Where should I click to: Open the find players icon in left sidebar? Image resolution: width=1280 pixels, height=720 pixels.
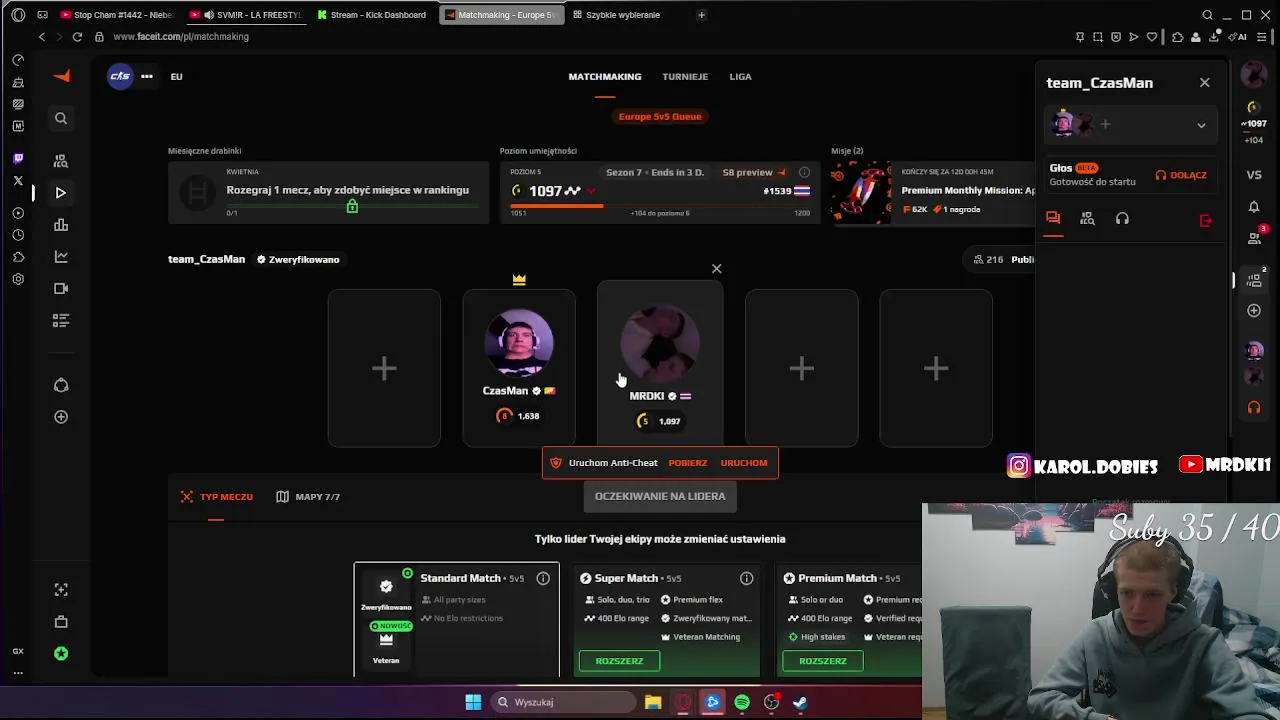[61, 160]
